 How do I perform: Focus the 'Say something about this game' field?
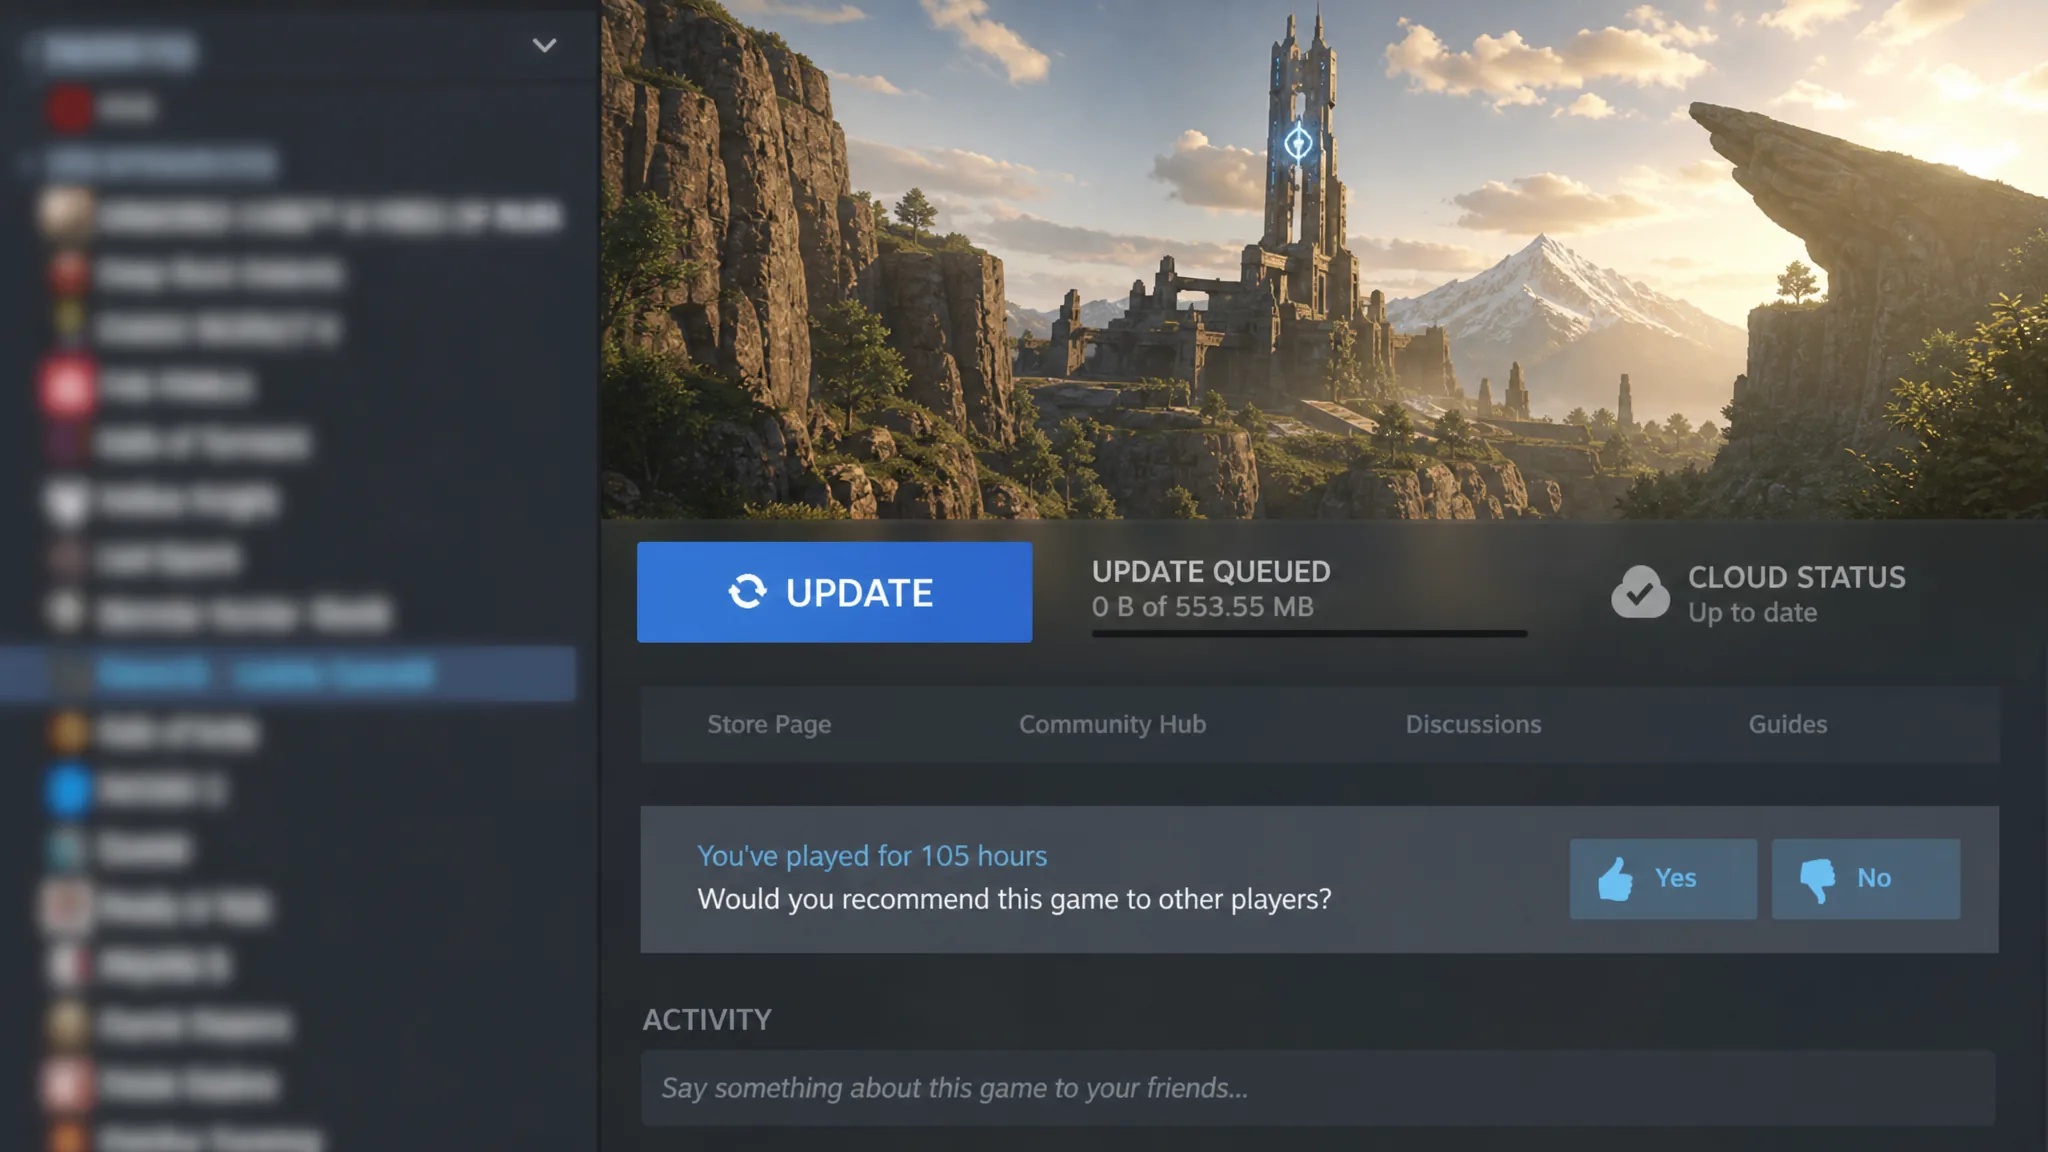pos(1318,1088)
